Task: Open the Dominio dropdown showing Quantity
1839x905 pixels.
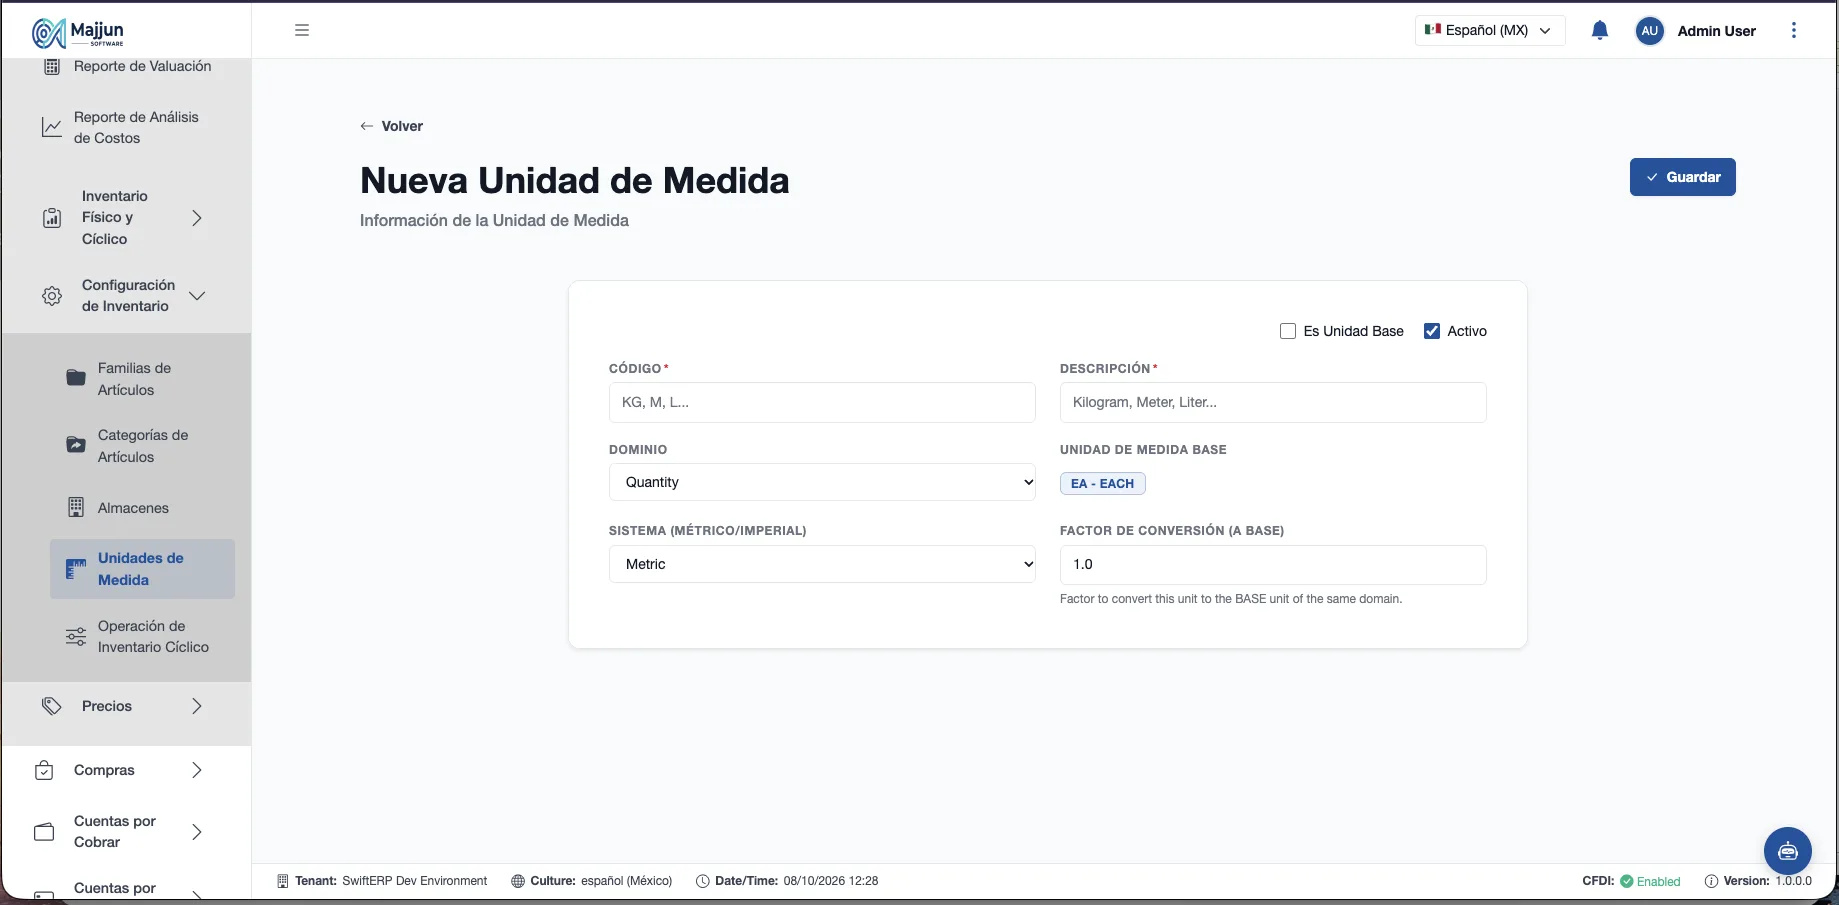Action: tap(822, 482)
